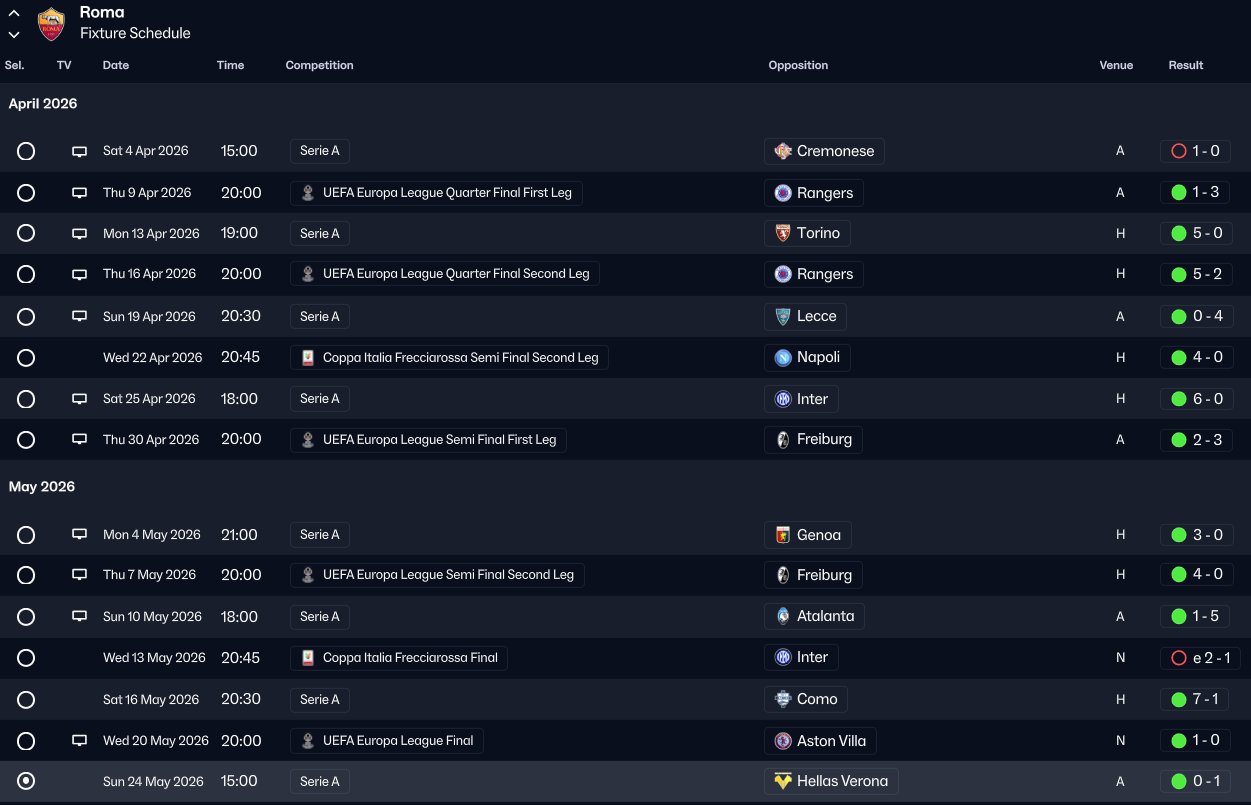The height and width of the screenshot is (805, 1251).
Task: Click the TV icon for Cremonese match
Action: 79,152
